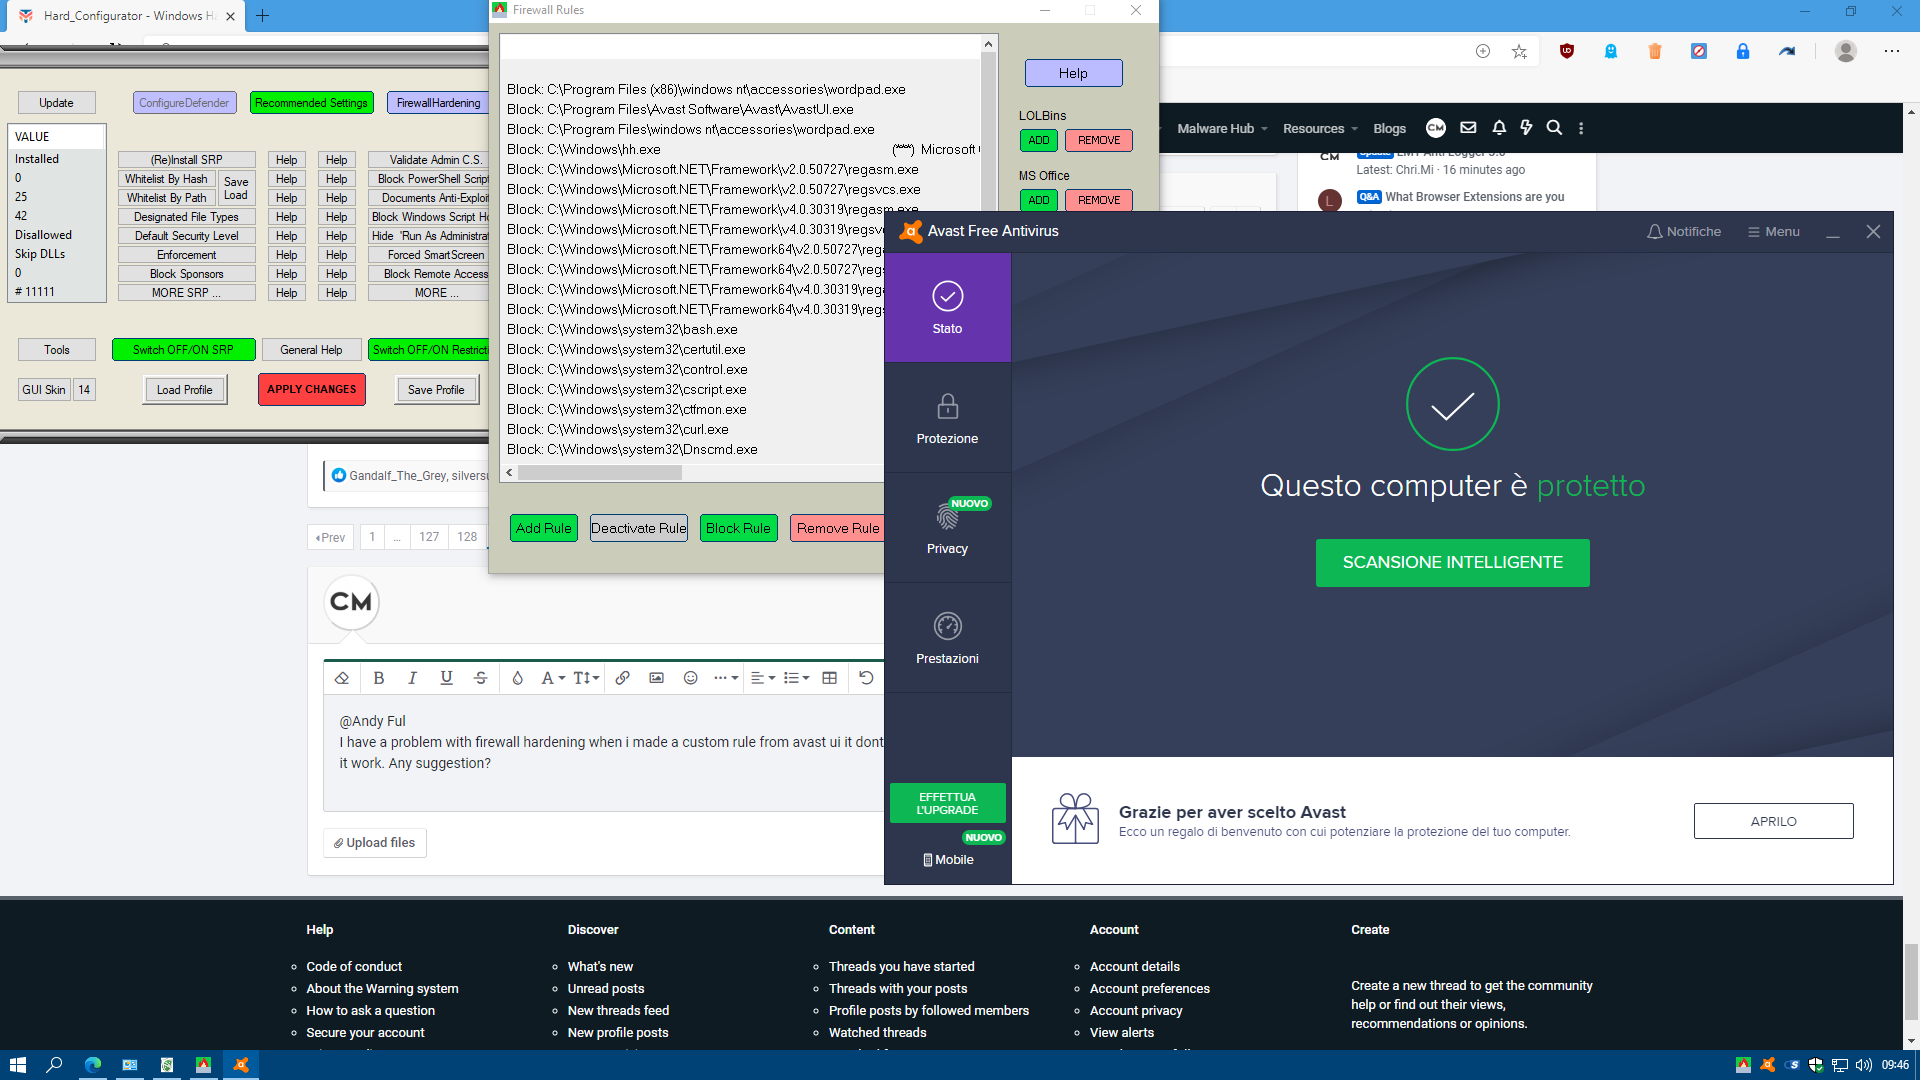Click the insert link icon in editor
Screen dimensions: 1920x1080
point(622,678)
